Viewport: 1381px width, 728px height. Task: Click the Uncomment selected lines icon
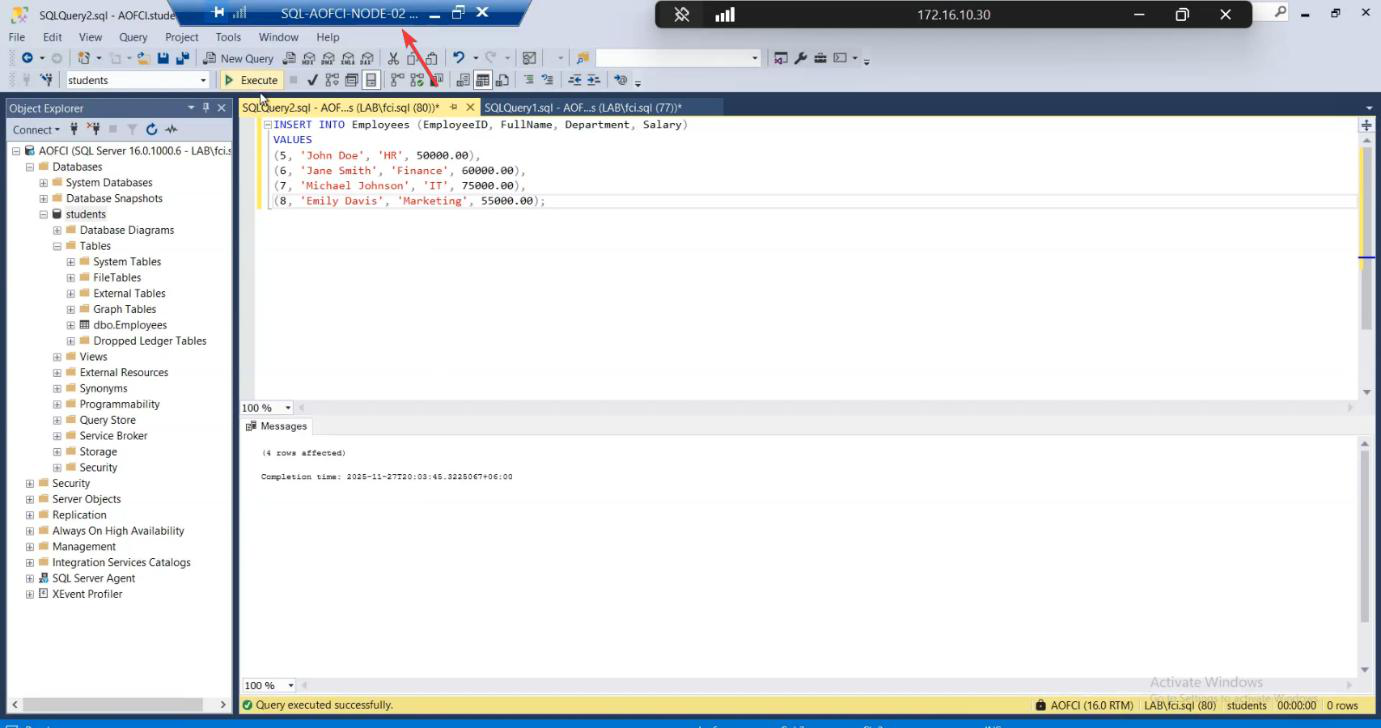point(547,80)
